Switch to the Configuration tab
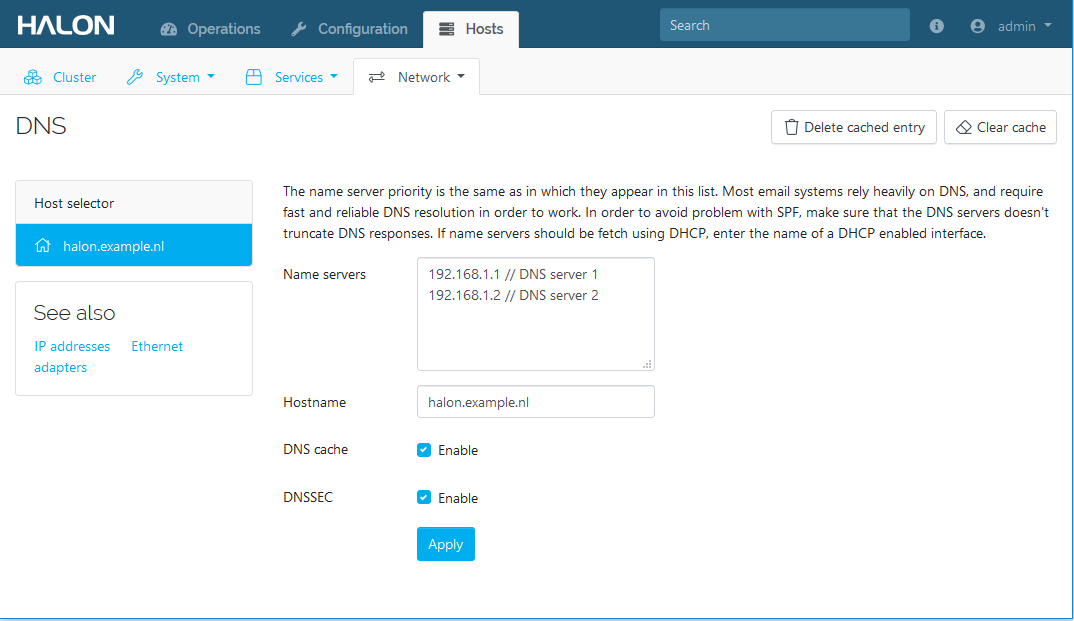Screen dimensions: 1074x621 [x=350, y=29]
